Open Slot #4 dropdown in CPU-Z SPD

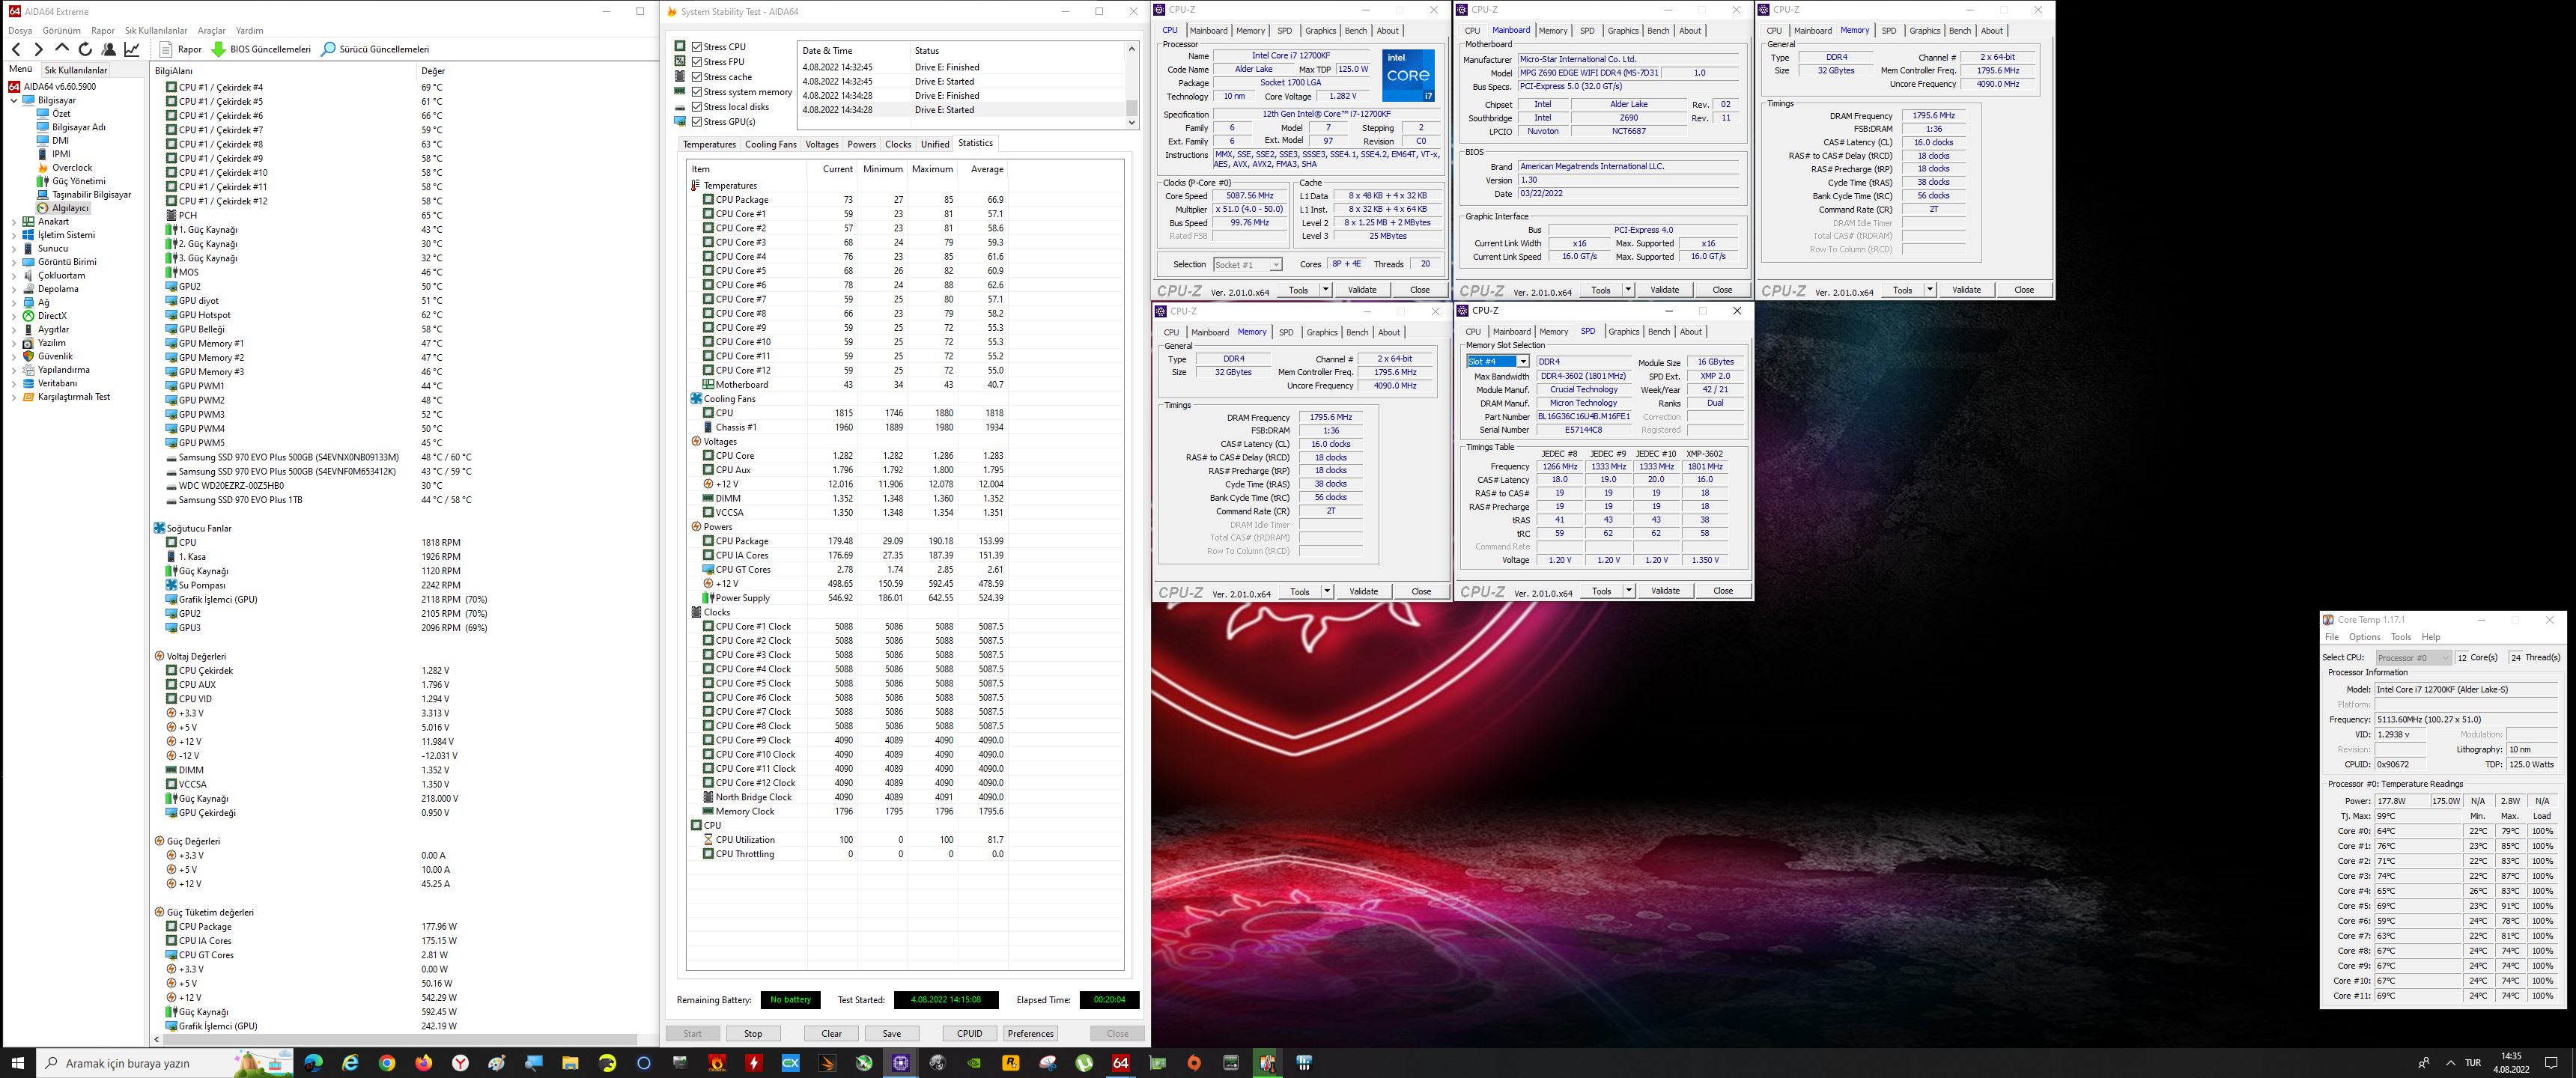pos(1497,361)
